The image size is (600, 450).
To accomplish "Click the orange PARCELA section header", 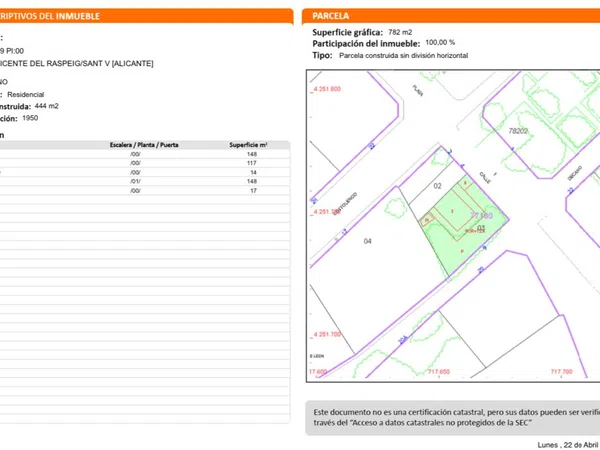I will pos(450,17).
